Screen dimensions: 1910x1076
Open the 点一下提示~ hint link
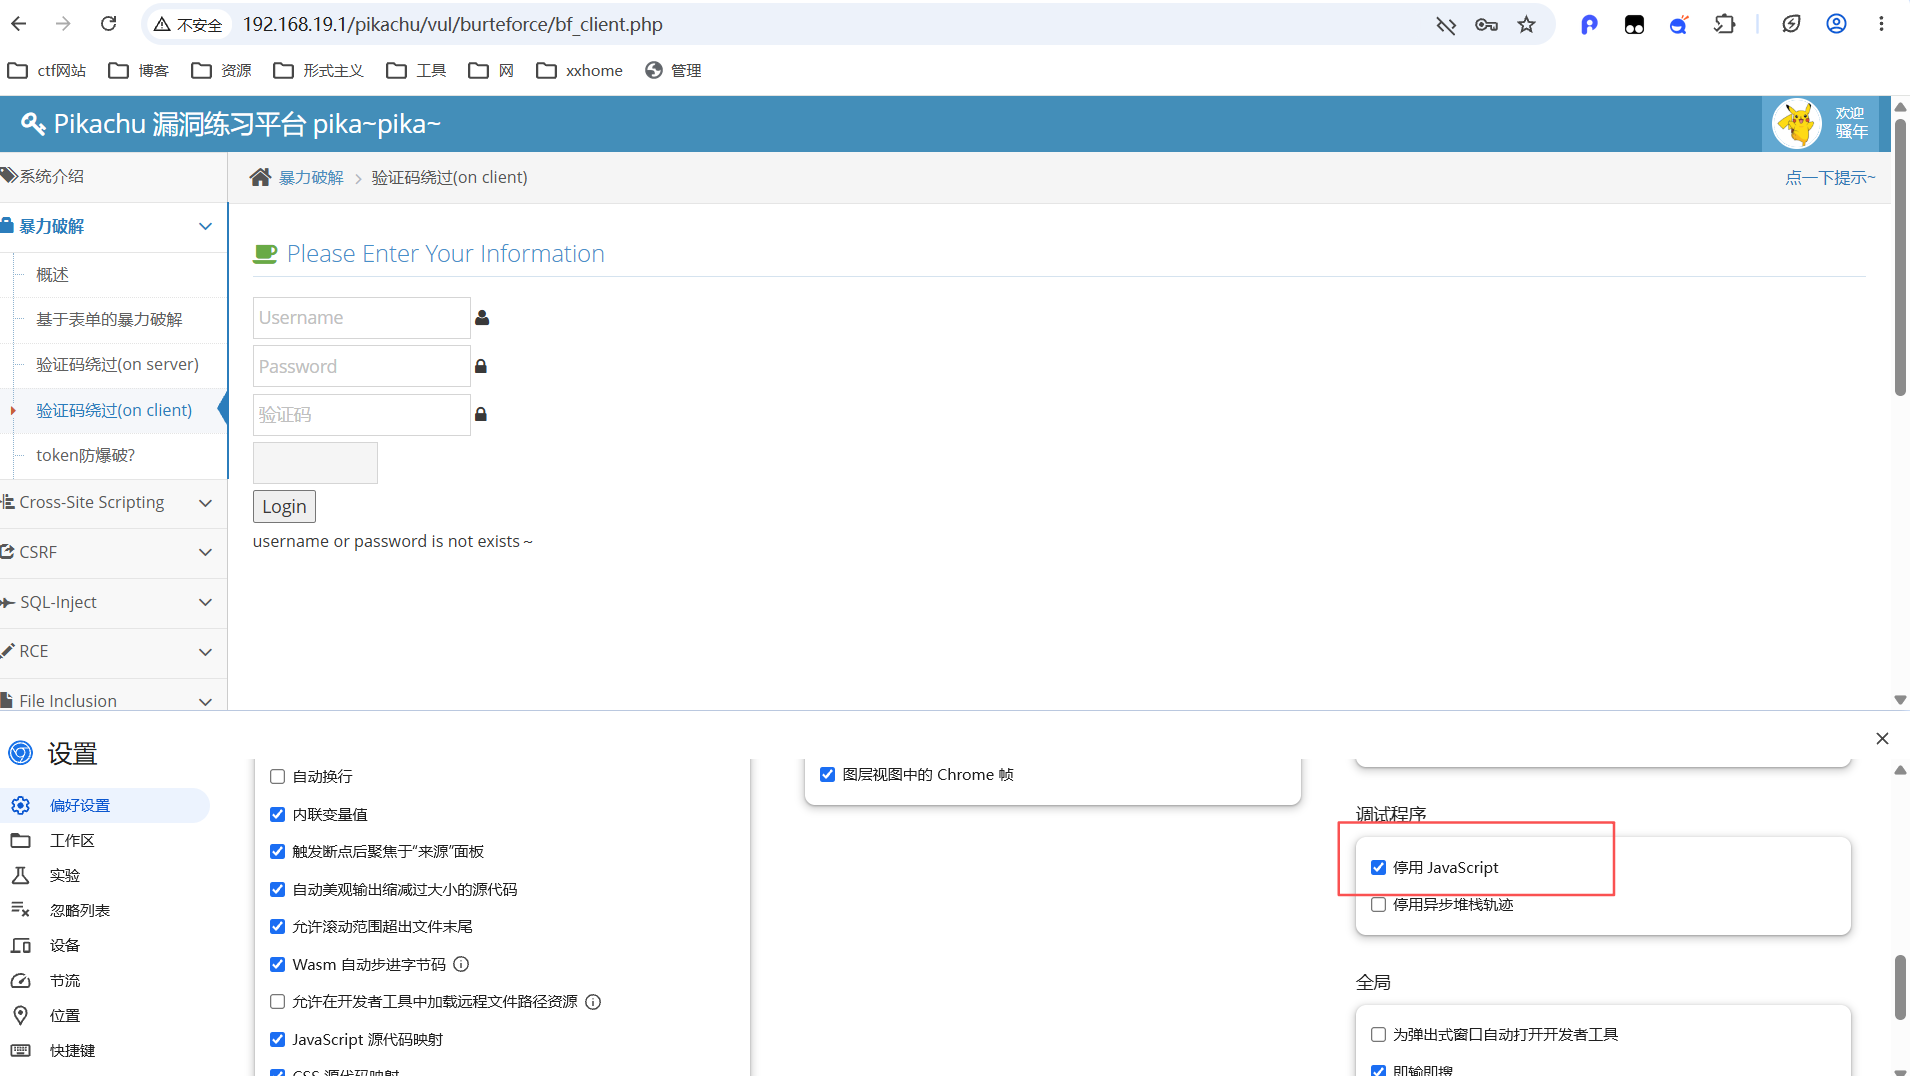coord(1830,177)
